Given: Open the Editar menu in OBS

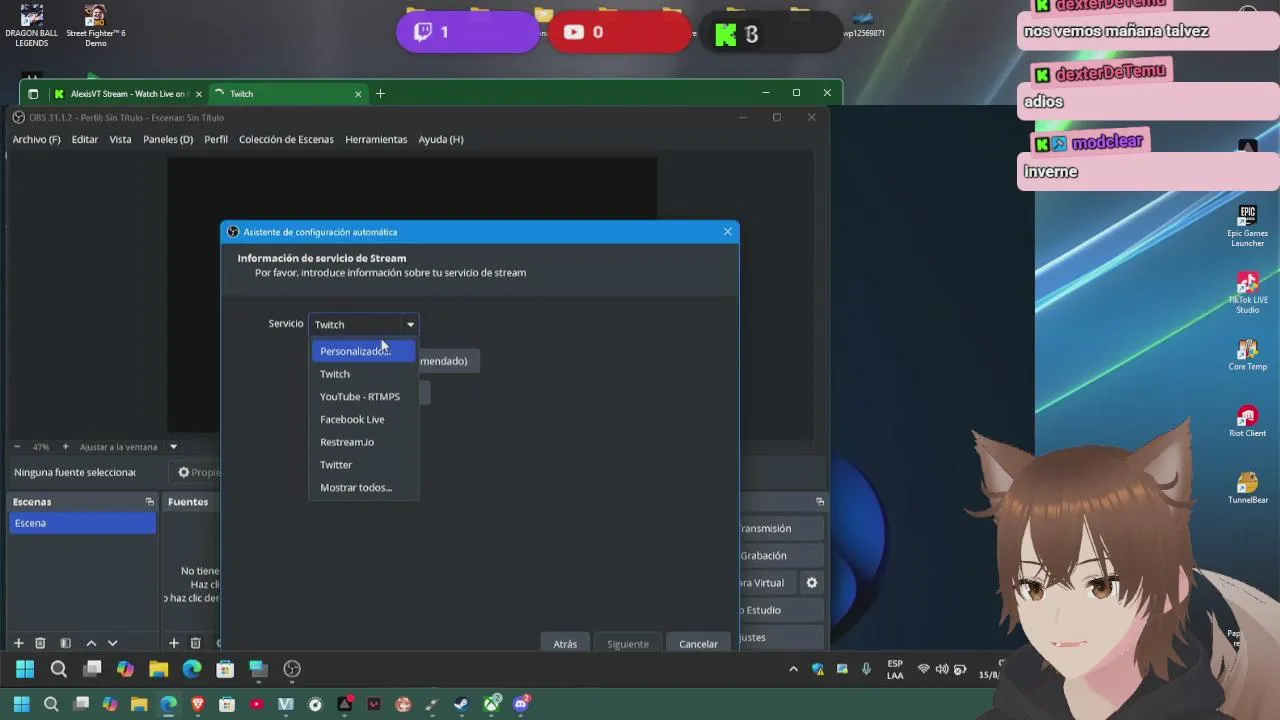Looking at the screenshot, I should [x=85, y=139].
